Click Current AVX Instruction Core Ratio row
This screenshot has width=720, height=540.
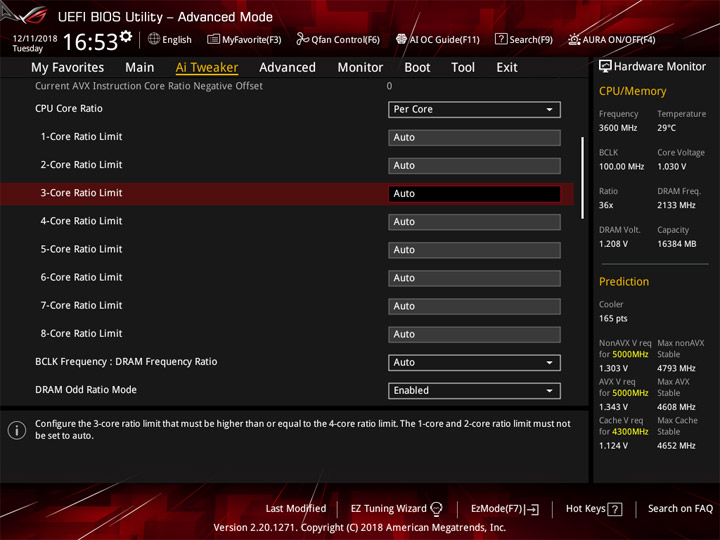click(287, 86)
